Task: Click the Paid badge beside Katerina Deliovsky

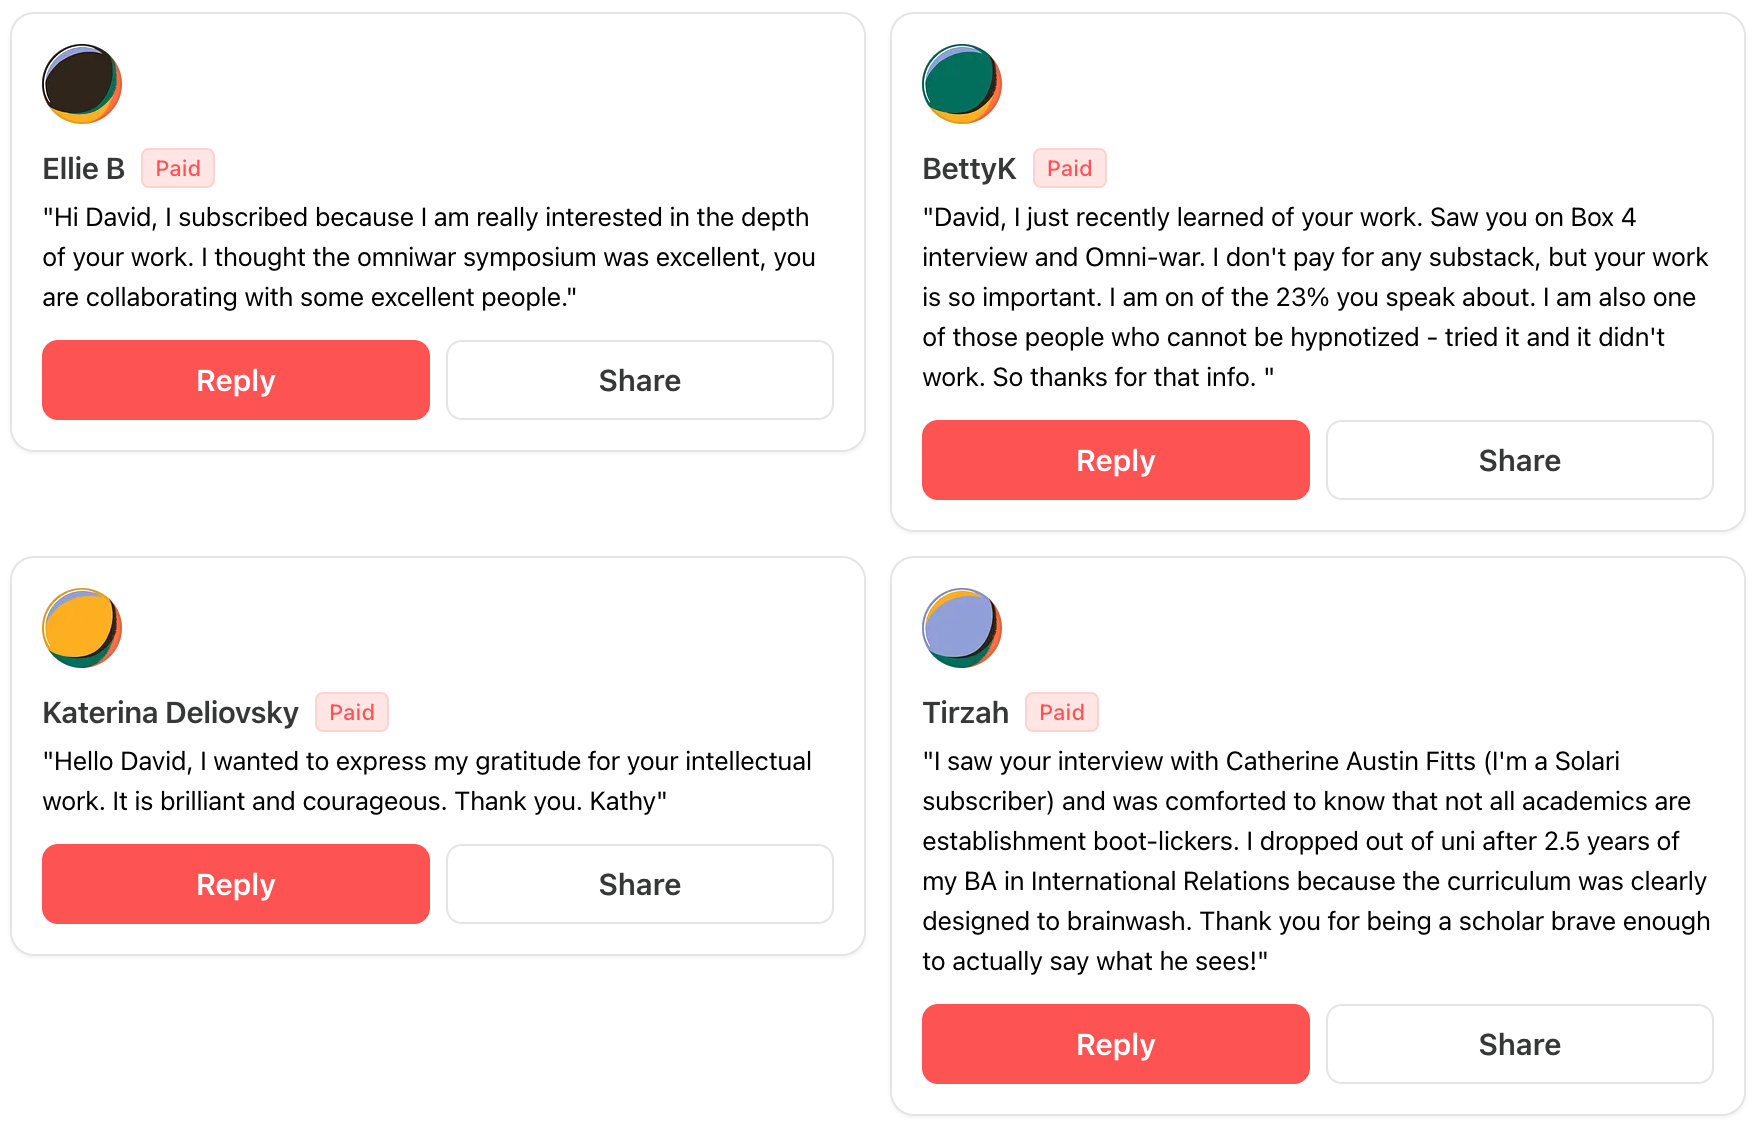Action: point(352,713)
